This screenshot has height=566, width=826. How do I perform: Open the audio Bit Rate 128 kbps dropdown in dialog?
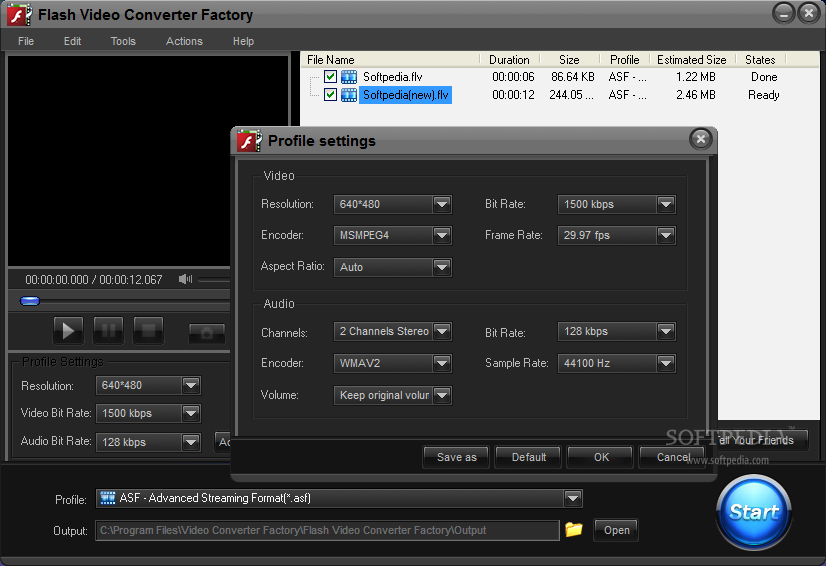click(x=666, y=331)
